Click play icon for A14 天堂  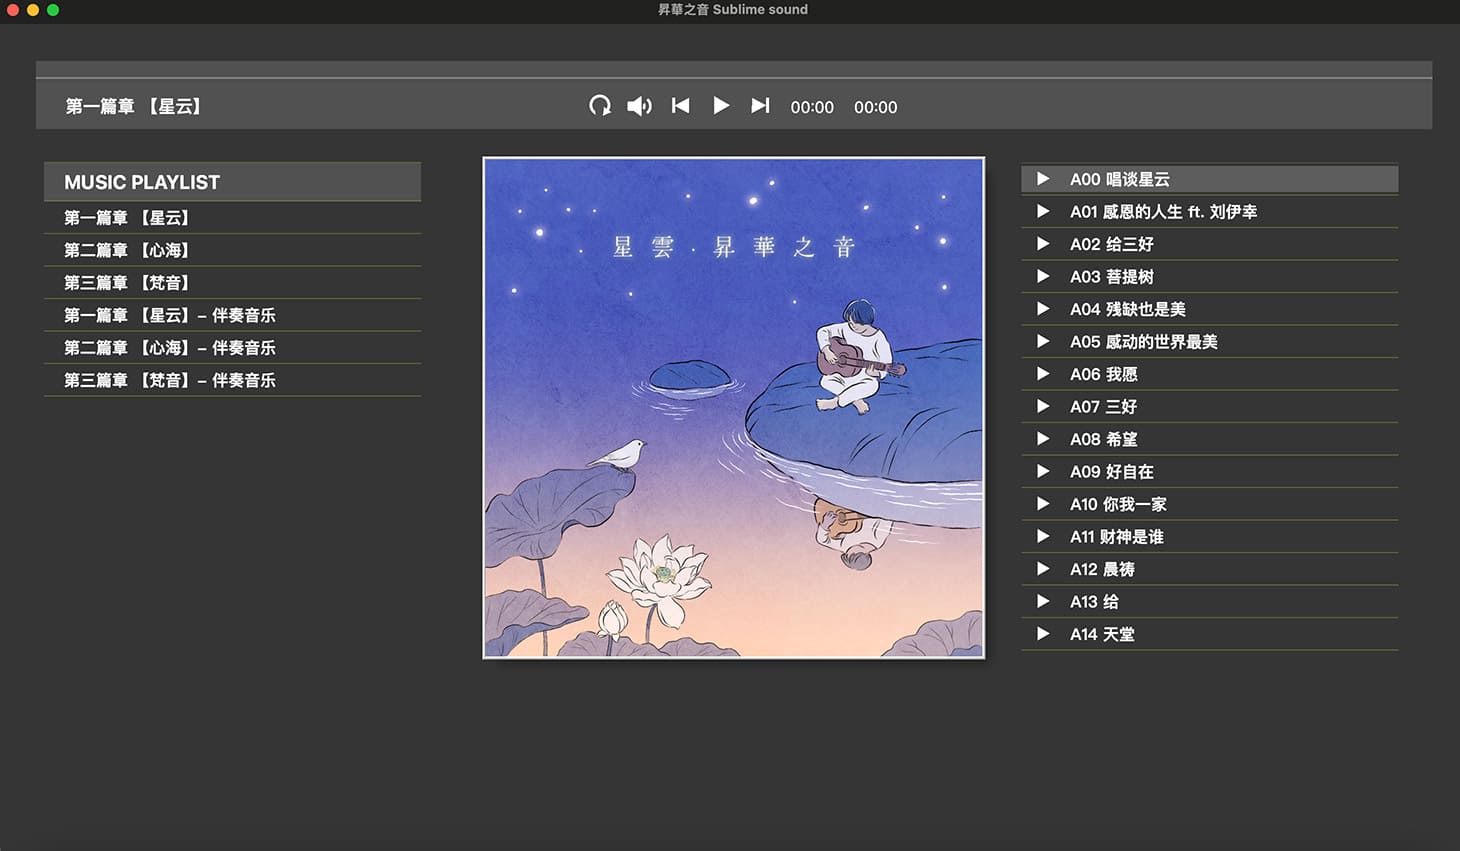click(1043, 634)
